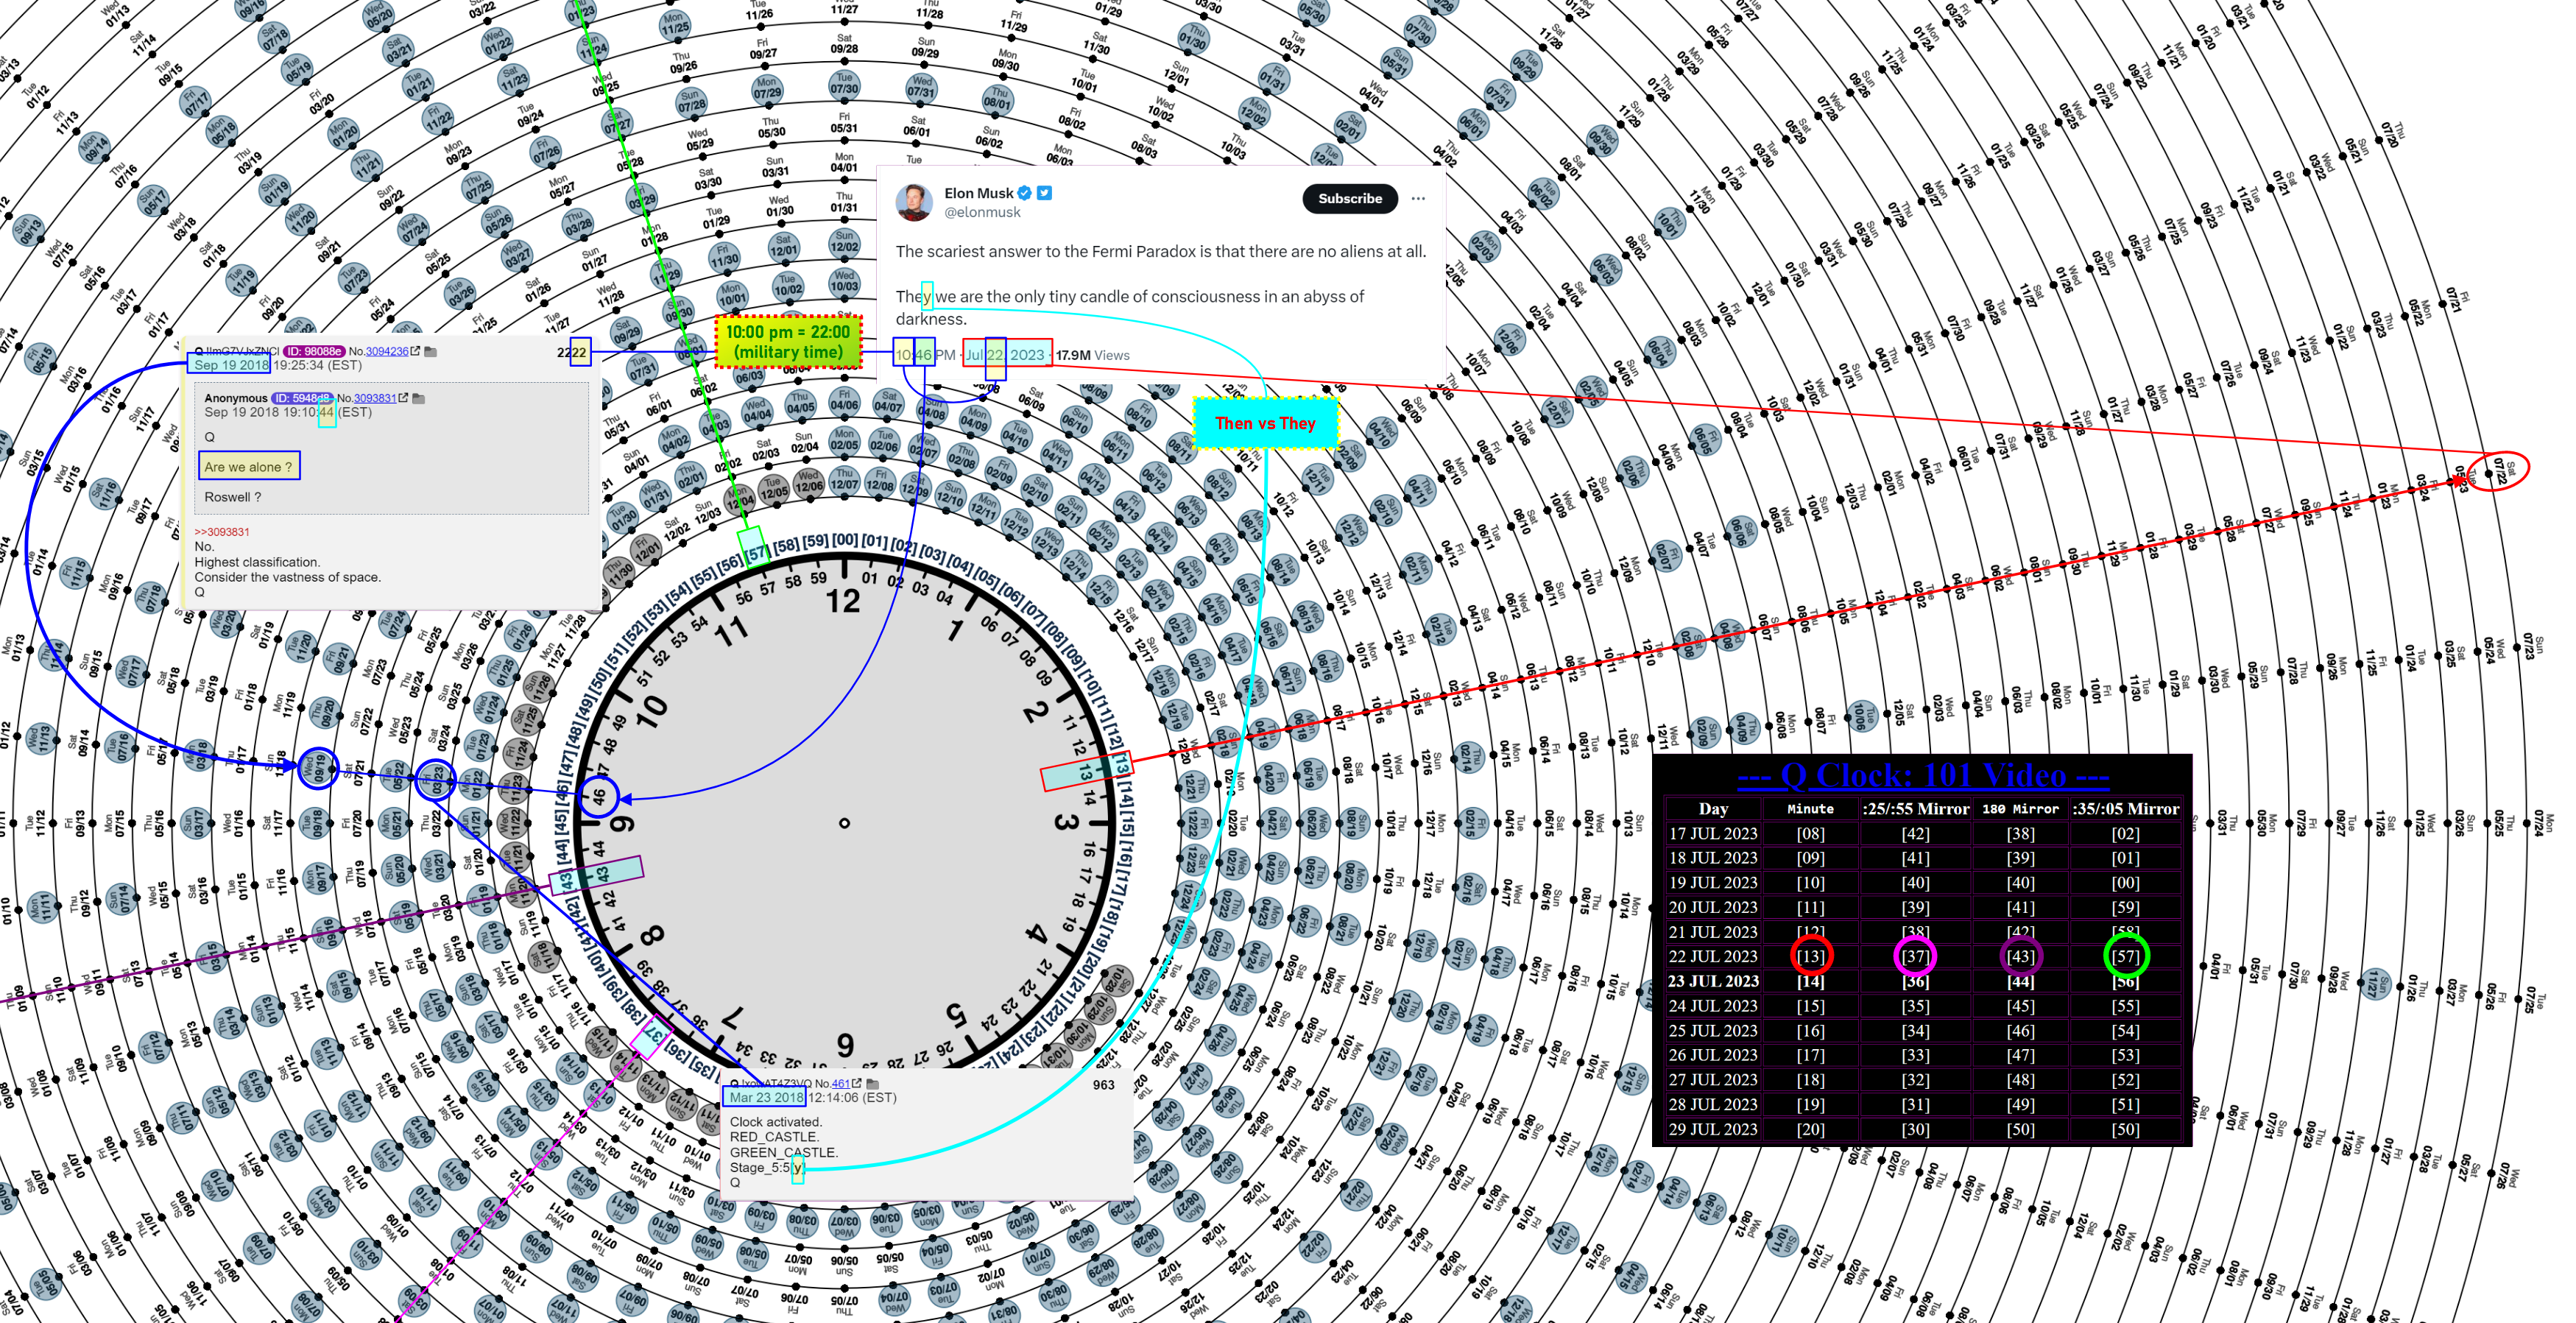Click red-circled [13] minute cell

pyautogui.click(x=1811, y=956)
